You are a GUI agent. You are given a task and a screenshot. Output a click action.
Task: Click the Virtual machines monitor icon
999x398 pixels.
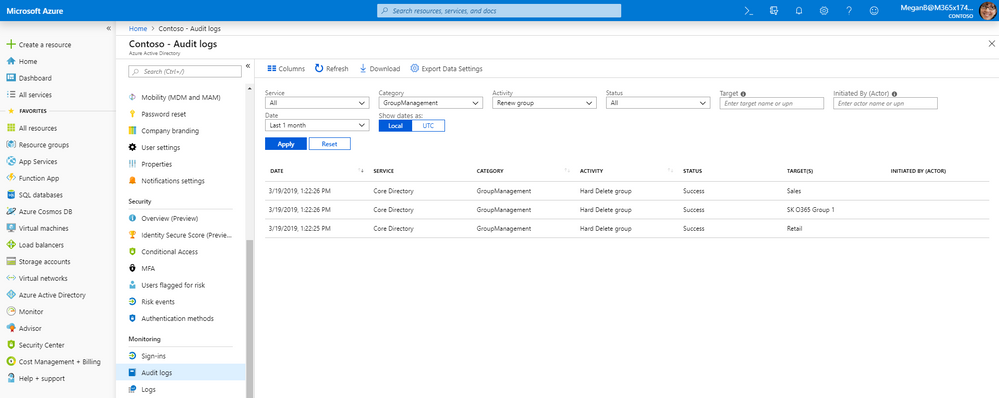[x=11, y=228]
